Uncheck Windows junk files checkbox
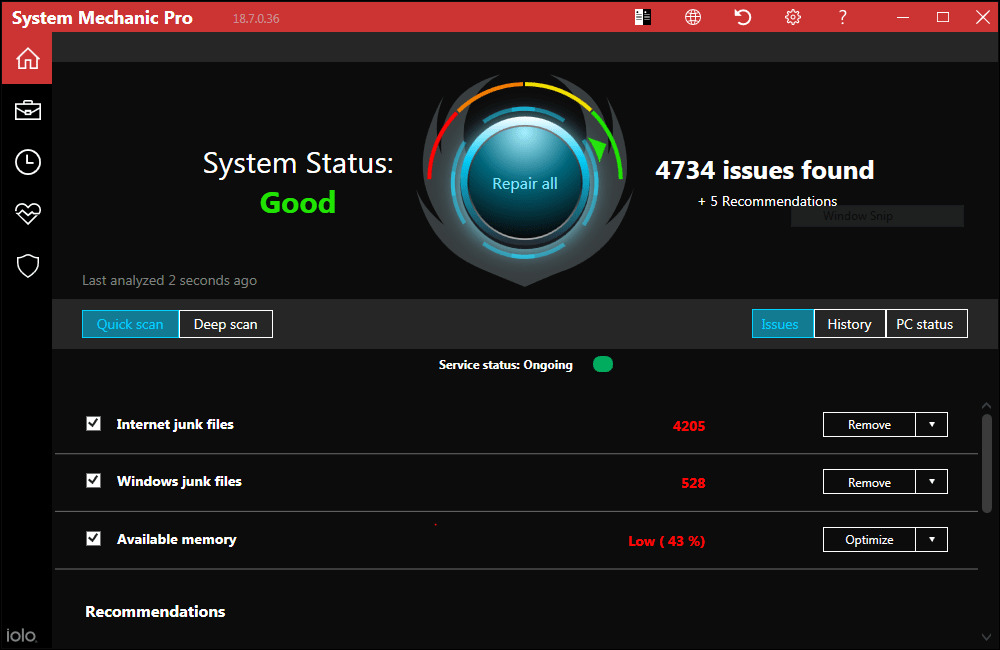Image resolution: width=1000 pixels, height=650 pixels. click(93, 480)
